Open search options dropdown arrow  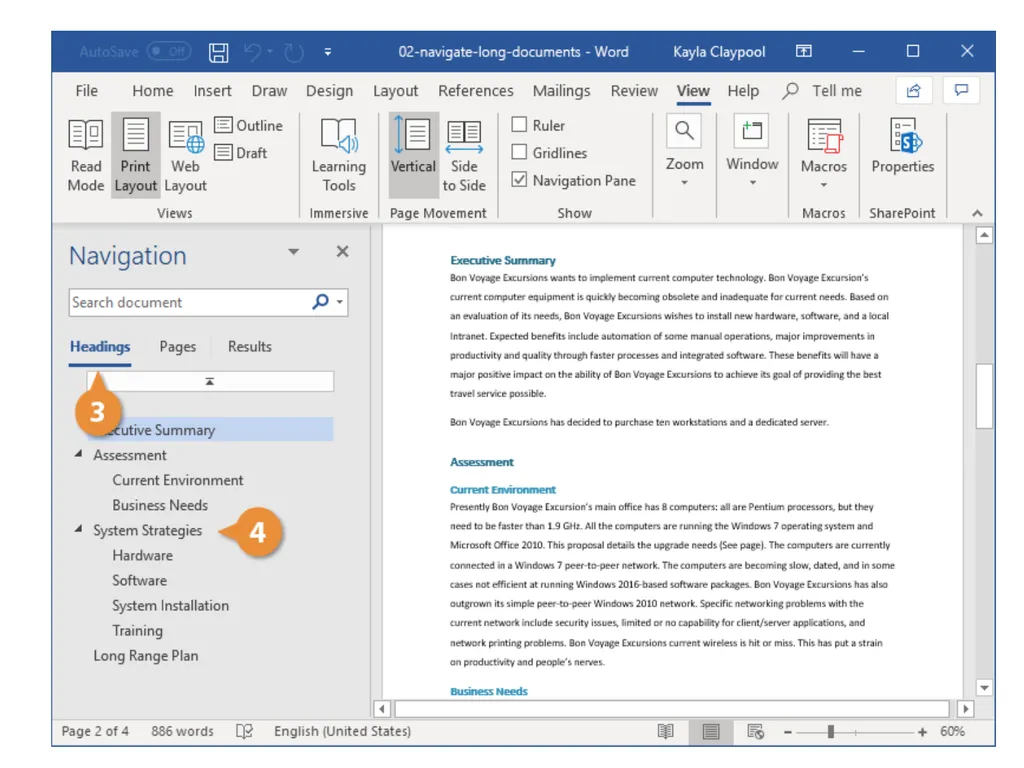[x=340, y=302]
